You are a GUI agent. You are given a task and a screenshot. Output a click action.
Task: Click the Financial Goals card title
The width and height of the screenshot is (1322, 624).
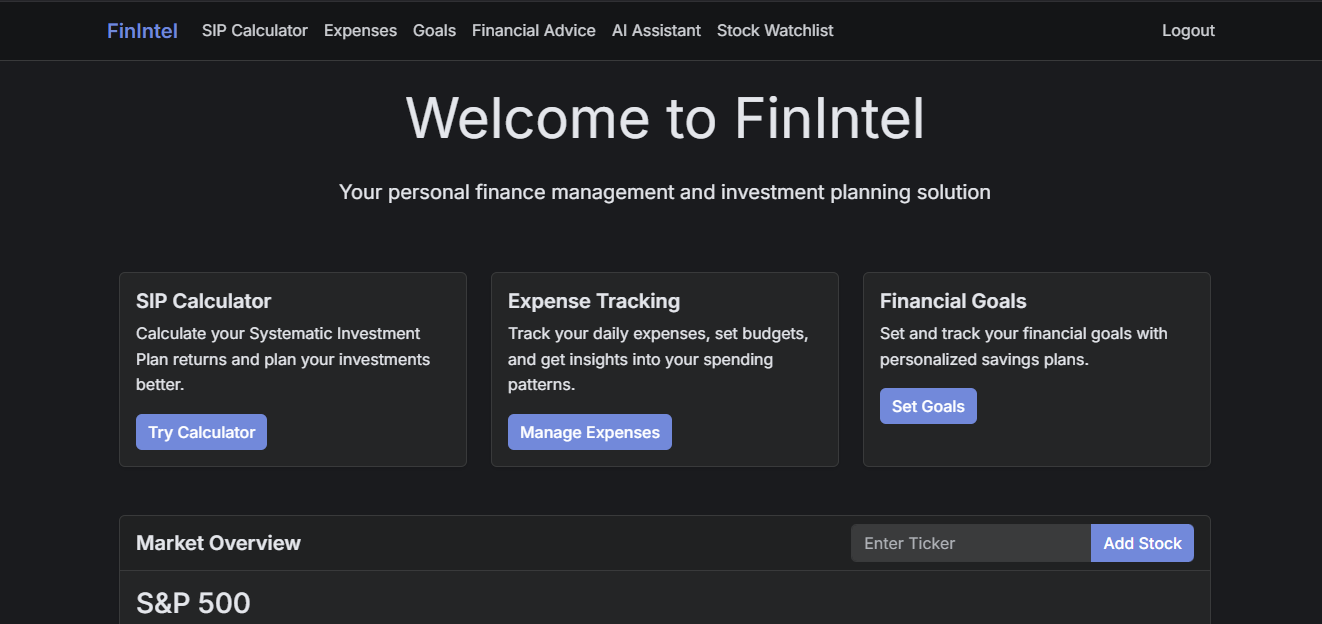953,301
